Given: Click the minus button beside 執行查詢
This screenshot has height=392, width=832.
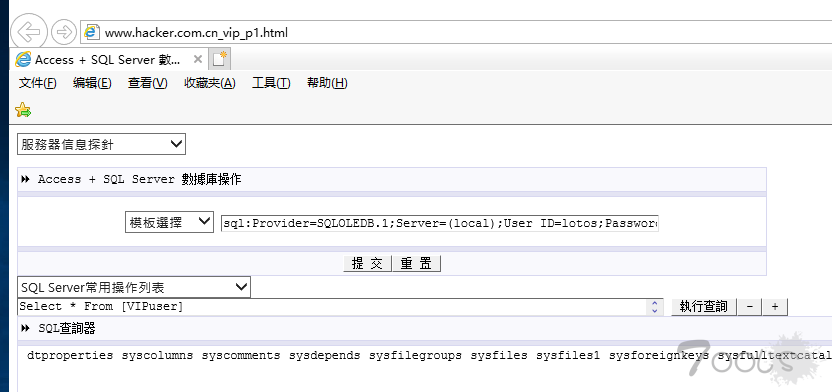Looking at the screenshot, I should (x=750, y=307).
